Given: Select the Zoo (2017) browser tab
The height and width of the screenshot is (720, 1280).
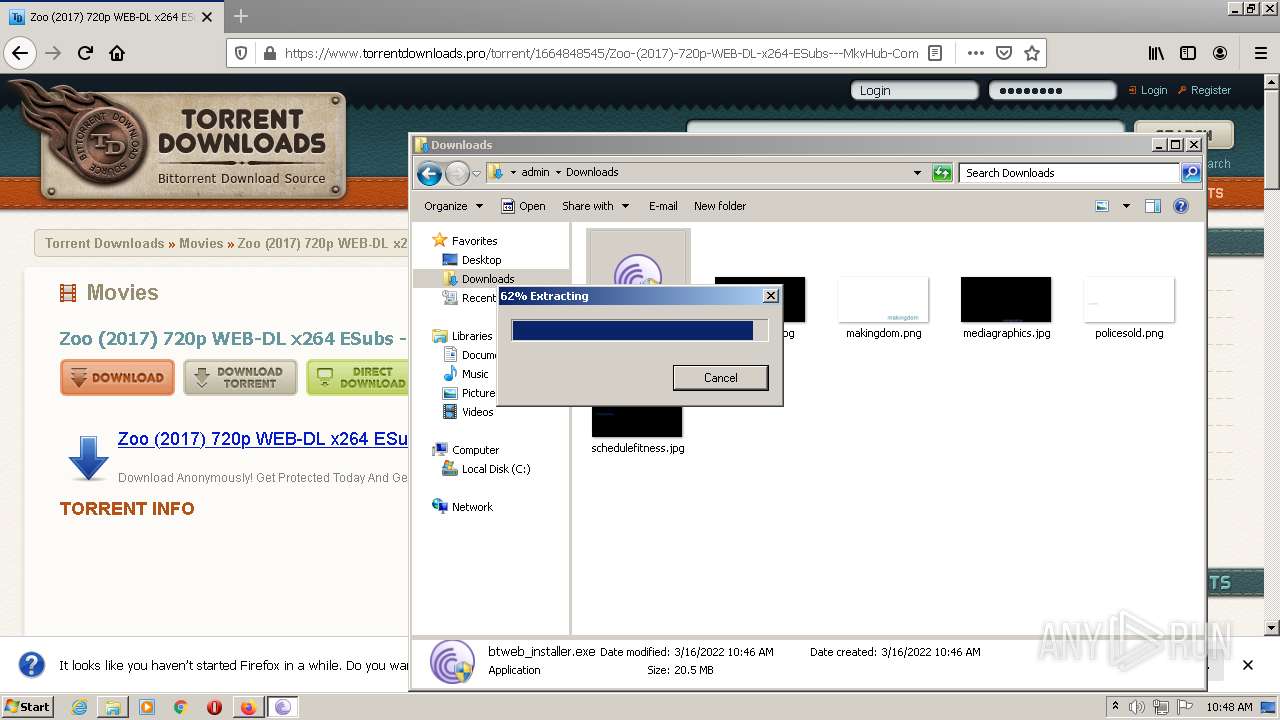Looking at the screenshot, I should tap(110, 17).
